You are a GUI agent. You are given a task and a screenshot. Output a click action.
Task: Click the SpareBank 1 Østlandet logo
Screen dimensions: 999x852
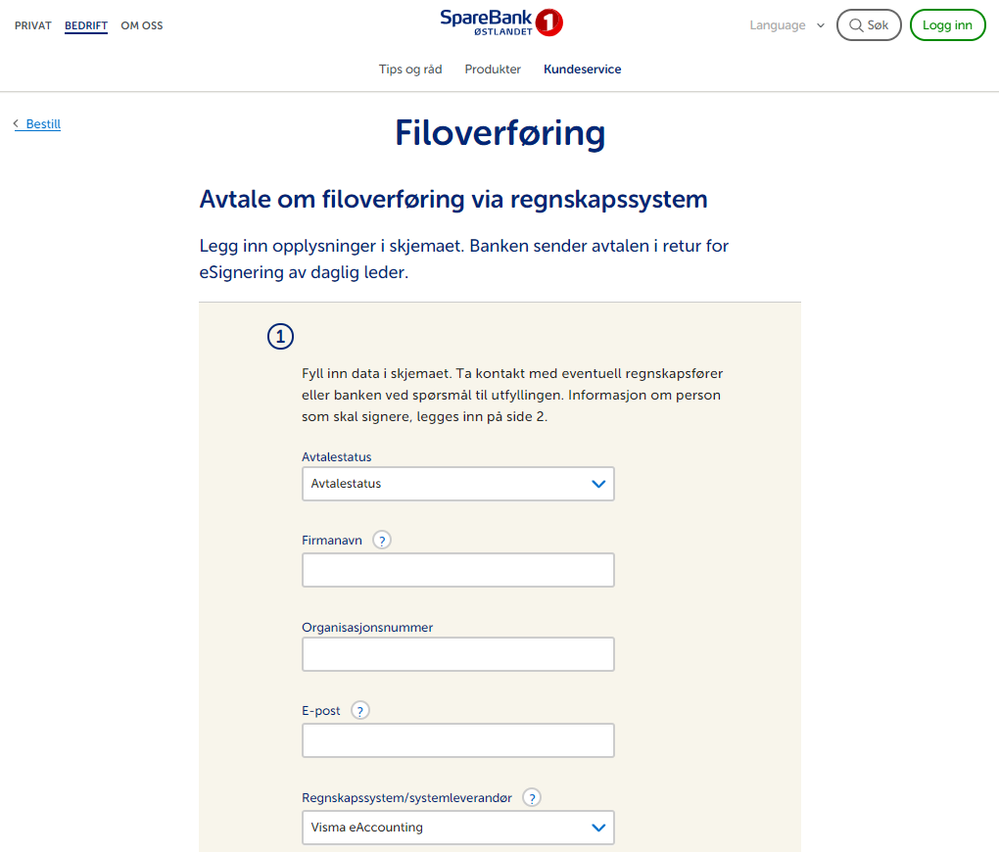click(x=501, y=22)
